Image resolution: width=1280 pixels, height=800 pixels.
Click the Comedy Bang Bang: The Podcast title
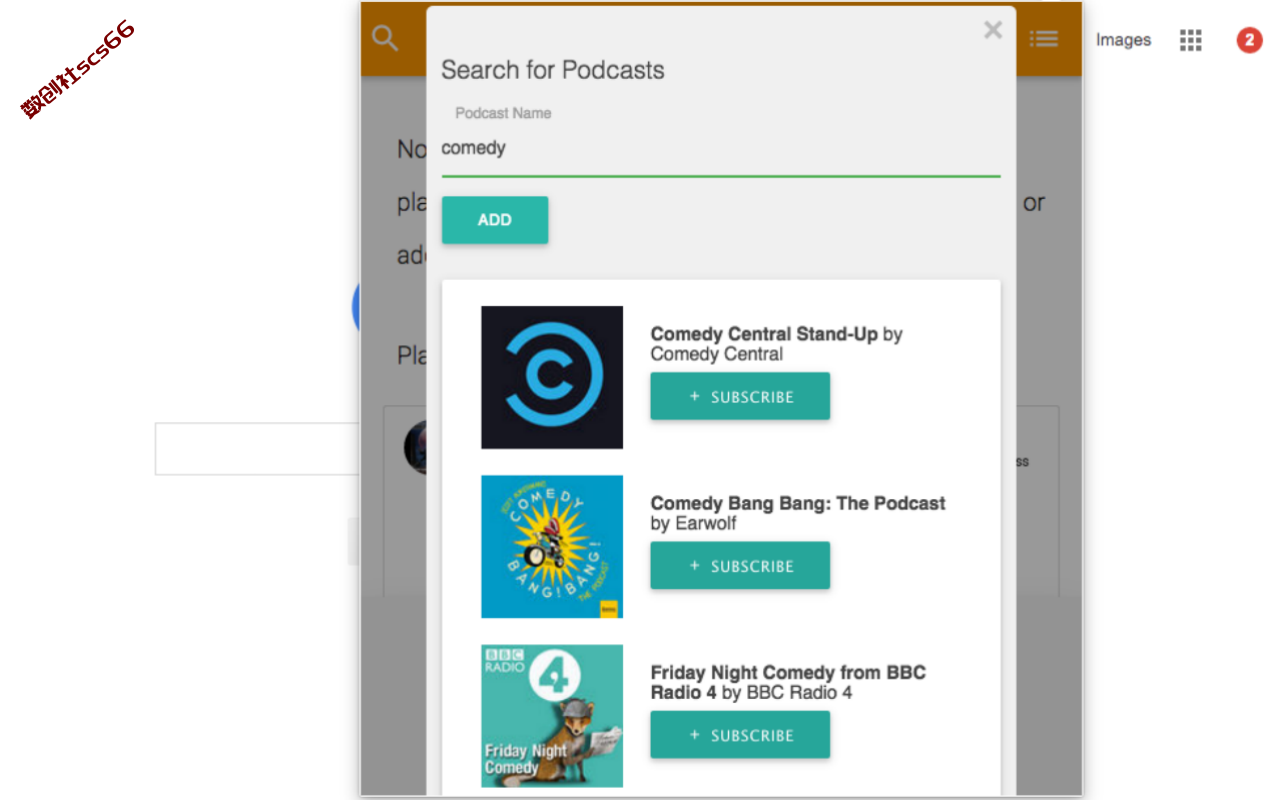[x=798, y=503]
